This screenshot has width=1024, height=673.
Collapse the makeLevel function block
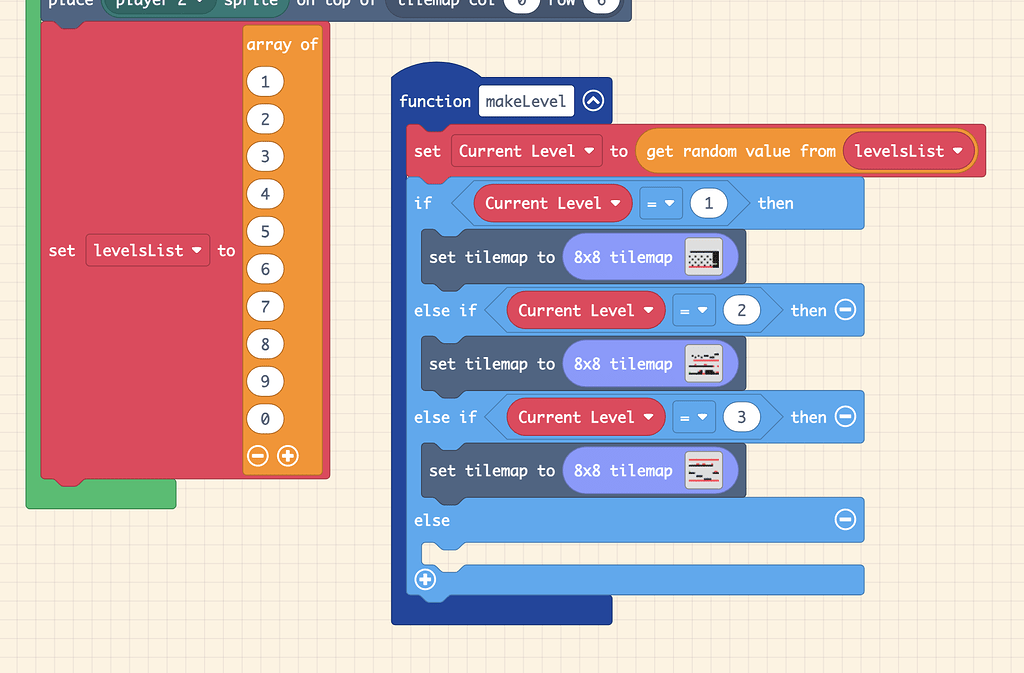click(593, 100)
